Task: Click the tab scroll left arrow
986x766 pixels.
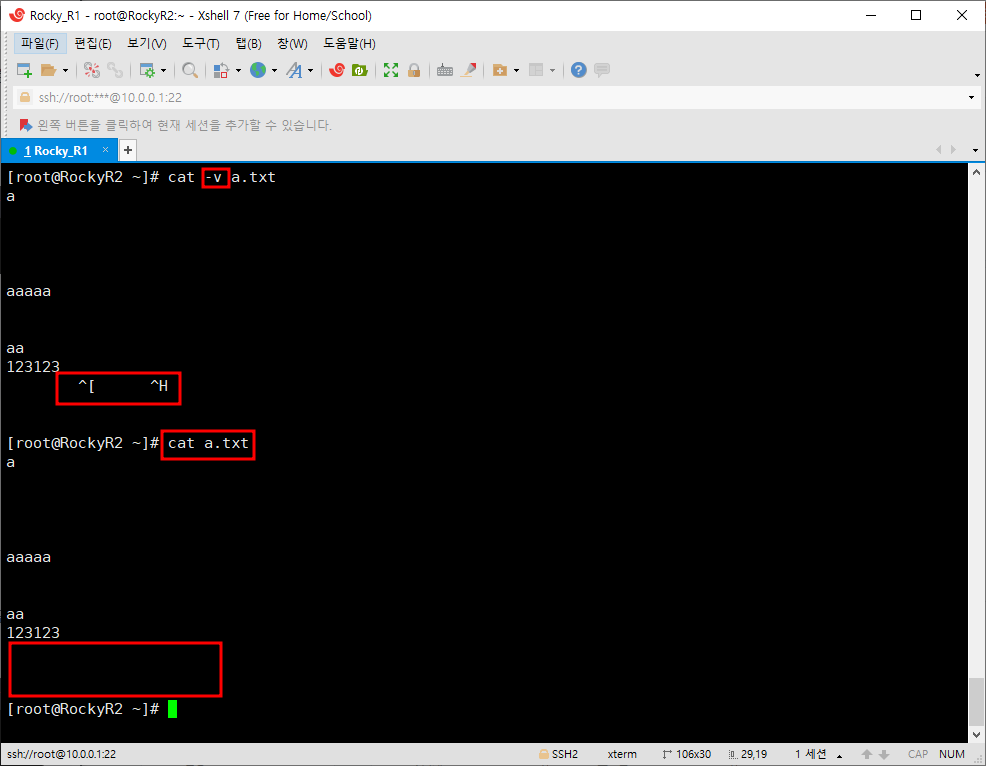Action: click(x=938, y=150)
